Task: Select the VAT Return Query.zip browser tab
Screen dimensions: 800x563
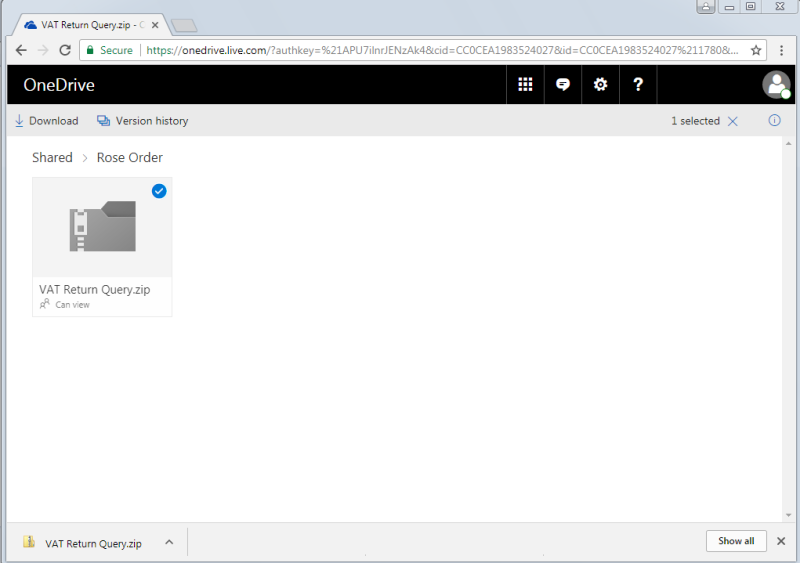Action: pos(90,23)
